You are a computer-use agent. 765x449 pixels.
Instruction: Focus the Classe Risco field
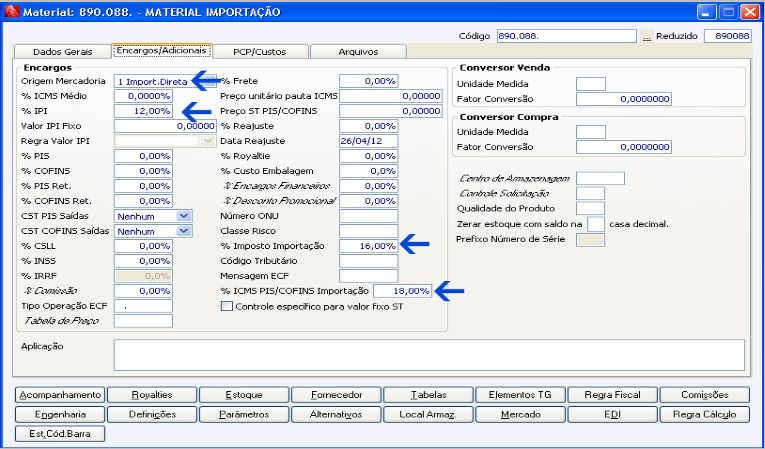[368, 231]
